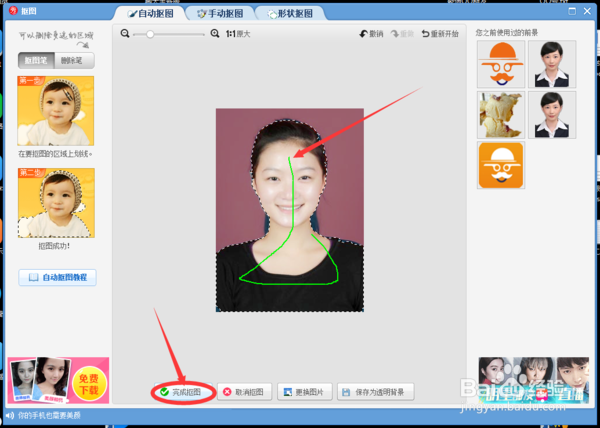600x428 pixels.
Task: Click the 抠图 app logo icon
Action: (13, 10)
